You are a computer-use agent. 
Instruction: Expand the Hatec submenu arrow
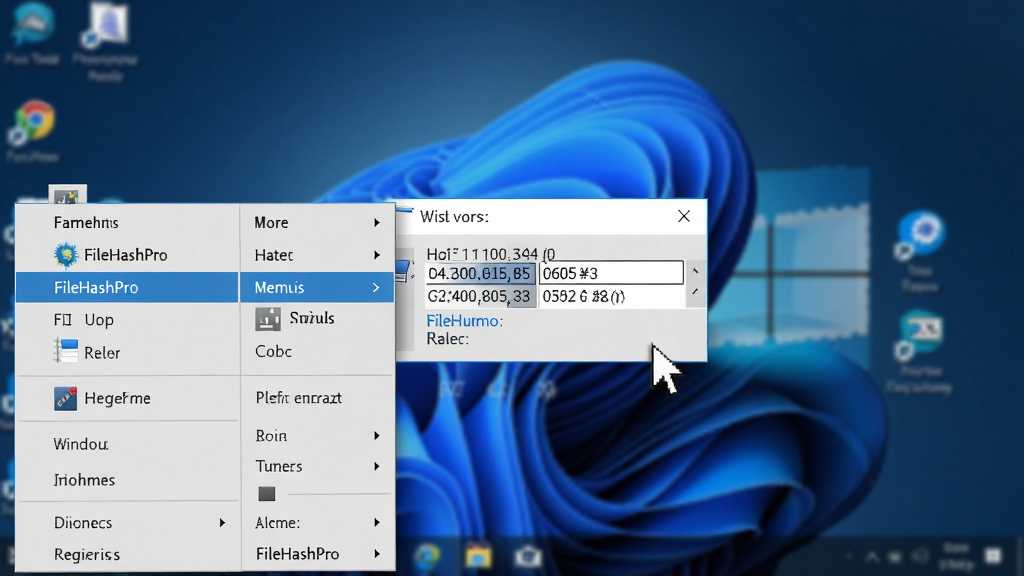(x=377, y=255)
